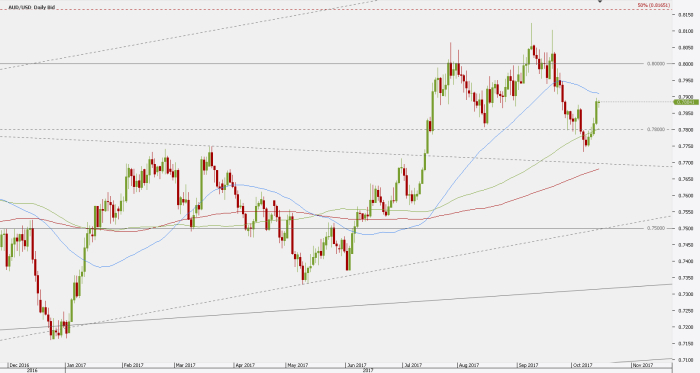Image resolution: width=700 pixels, height=373 pixels.
Task: Click the latest green candlestick on chart
Action: pos(597,112)
